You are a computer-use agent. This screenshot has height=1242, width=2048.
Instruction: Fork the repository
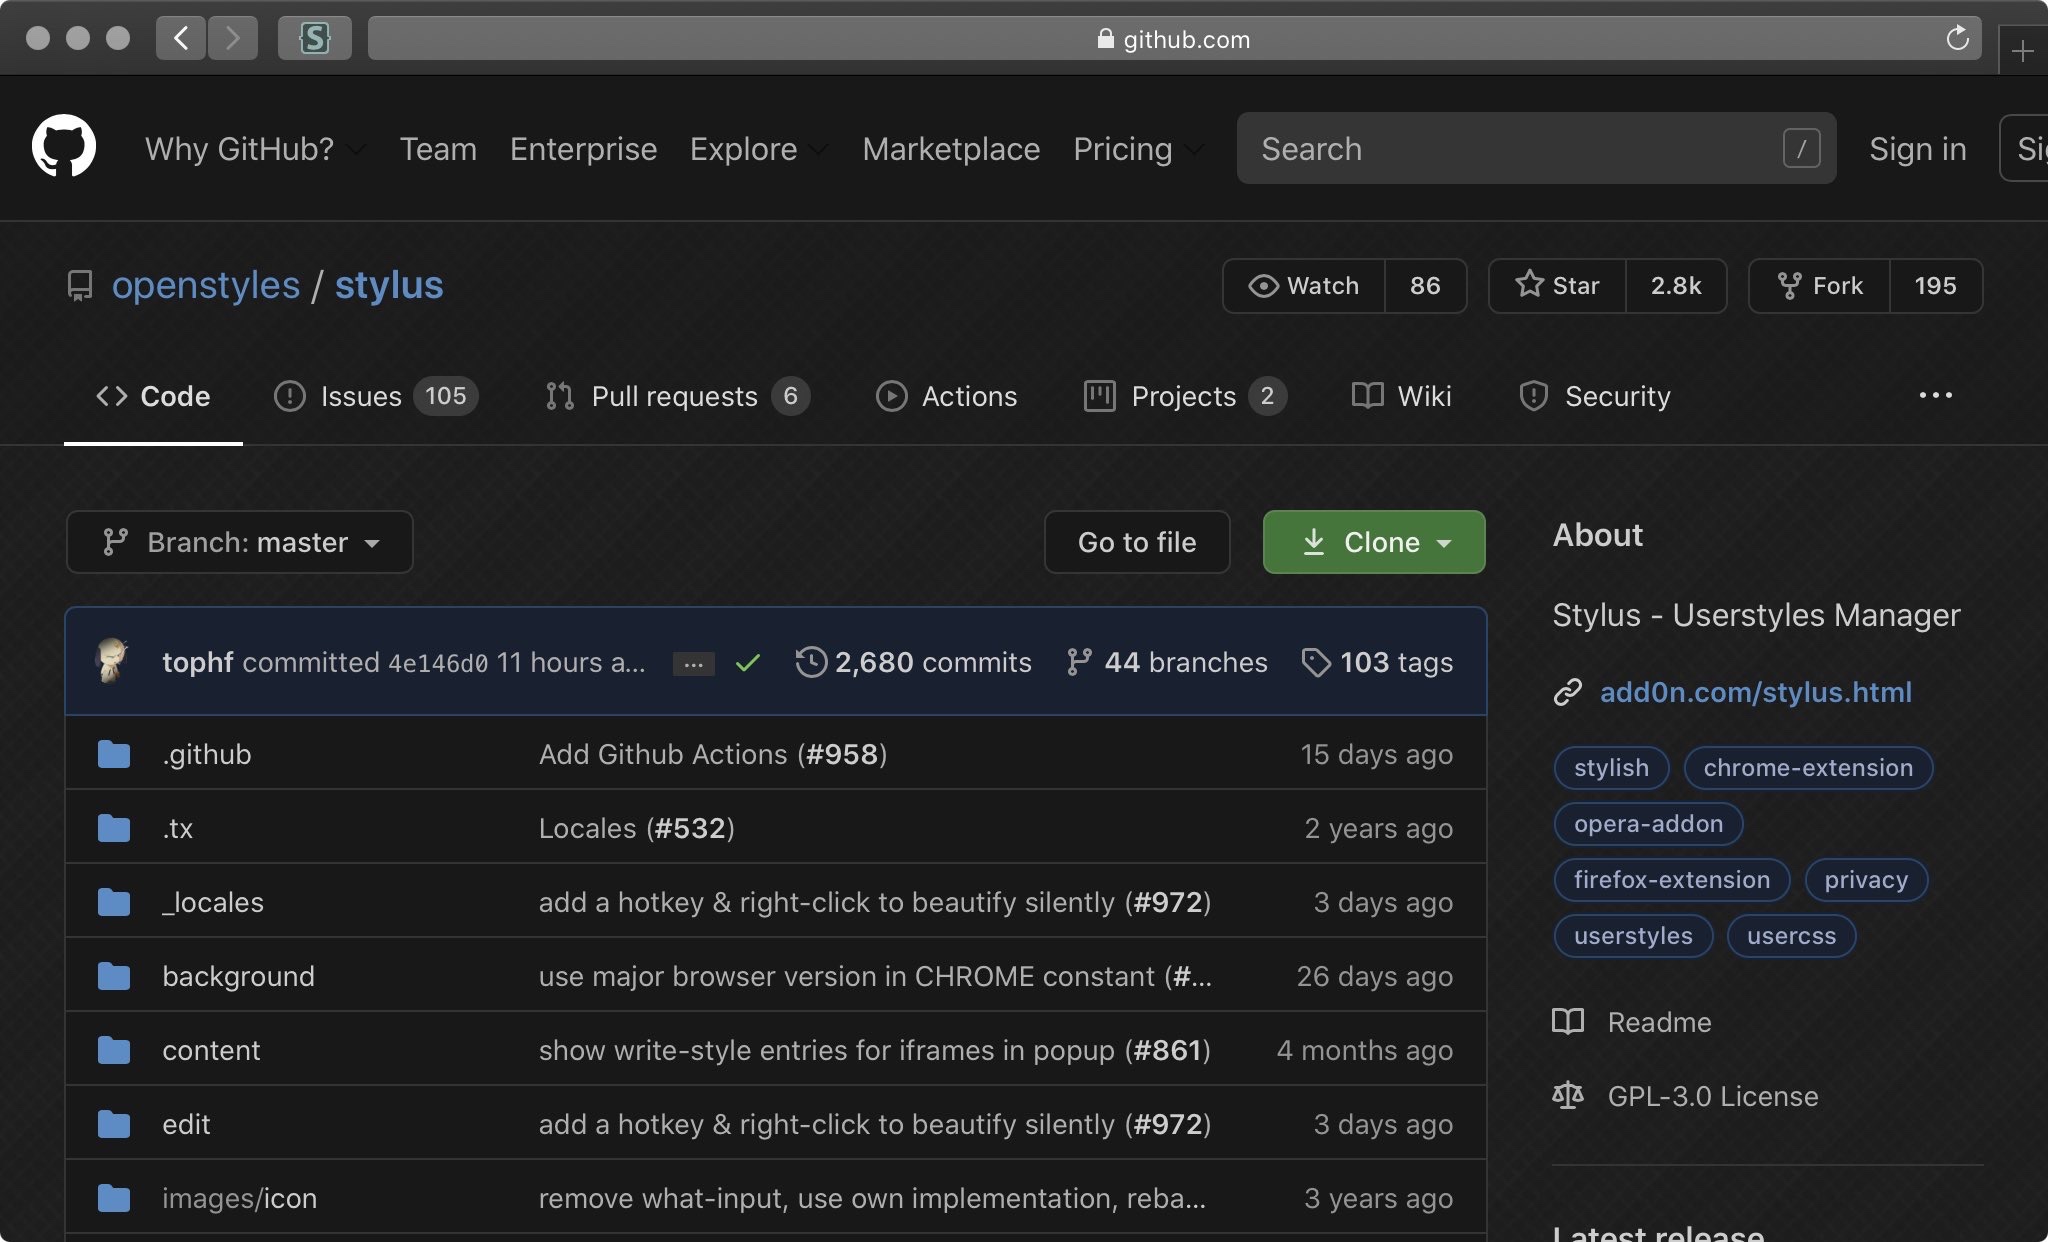[x=1820, y=286]
